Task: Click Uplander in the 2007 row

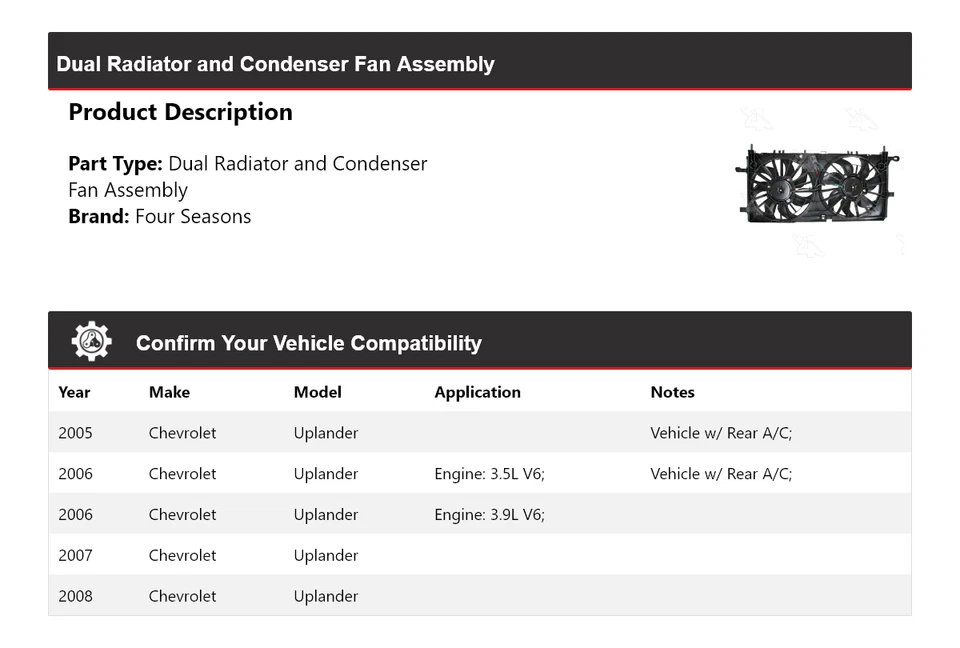Action: click(x=325, y=555)
